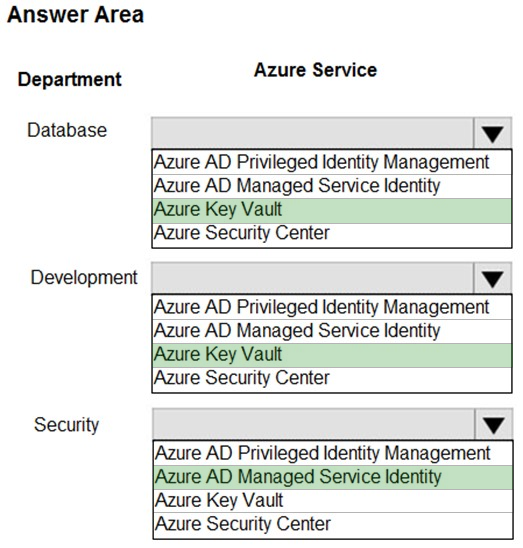
Task: Click the Department column header
Action: (70, 80)
